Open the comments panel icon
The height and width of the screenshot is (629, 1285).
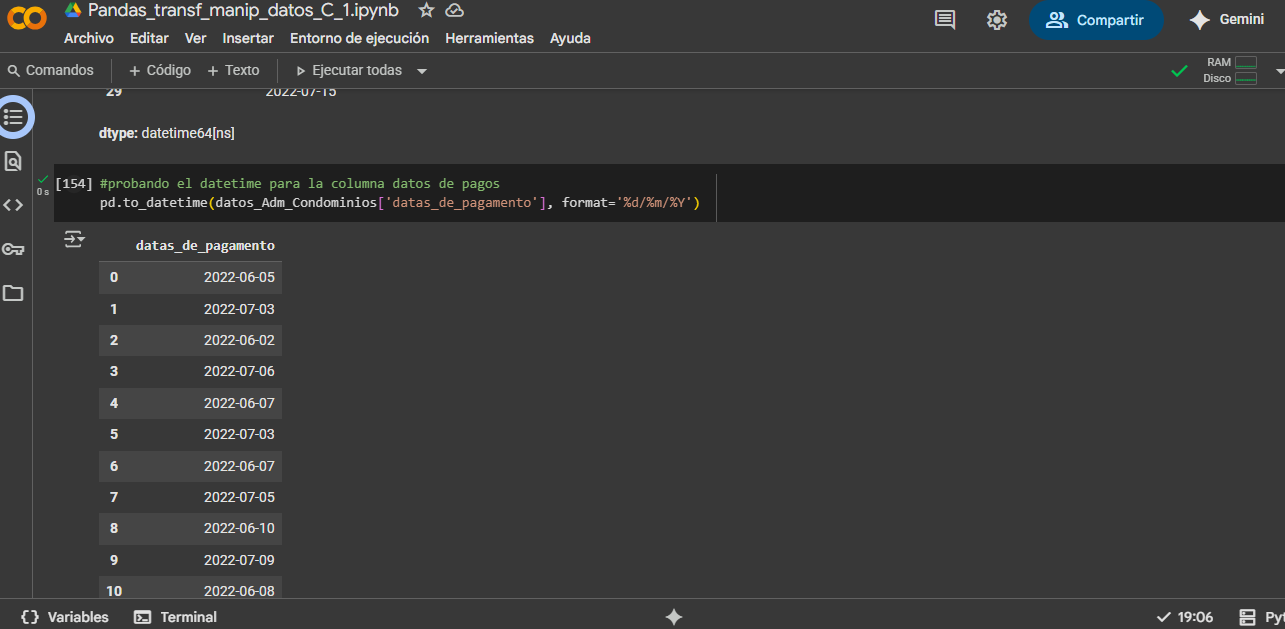[x=945, y=20]
